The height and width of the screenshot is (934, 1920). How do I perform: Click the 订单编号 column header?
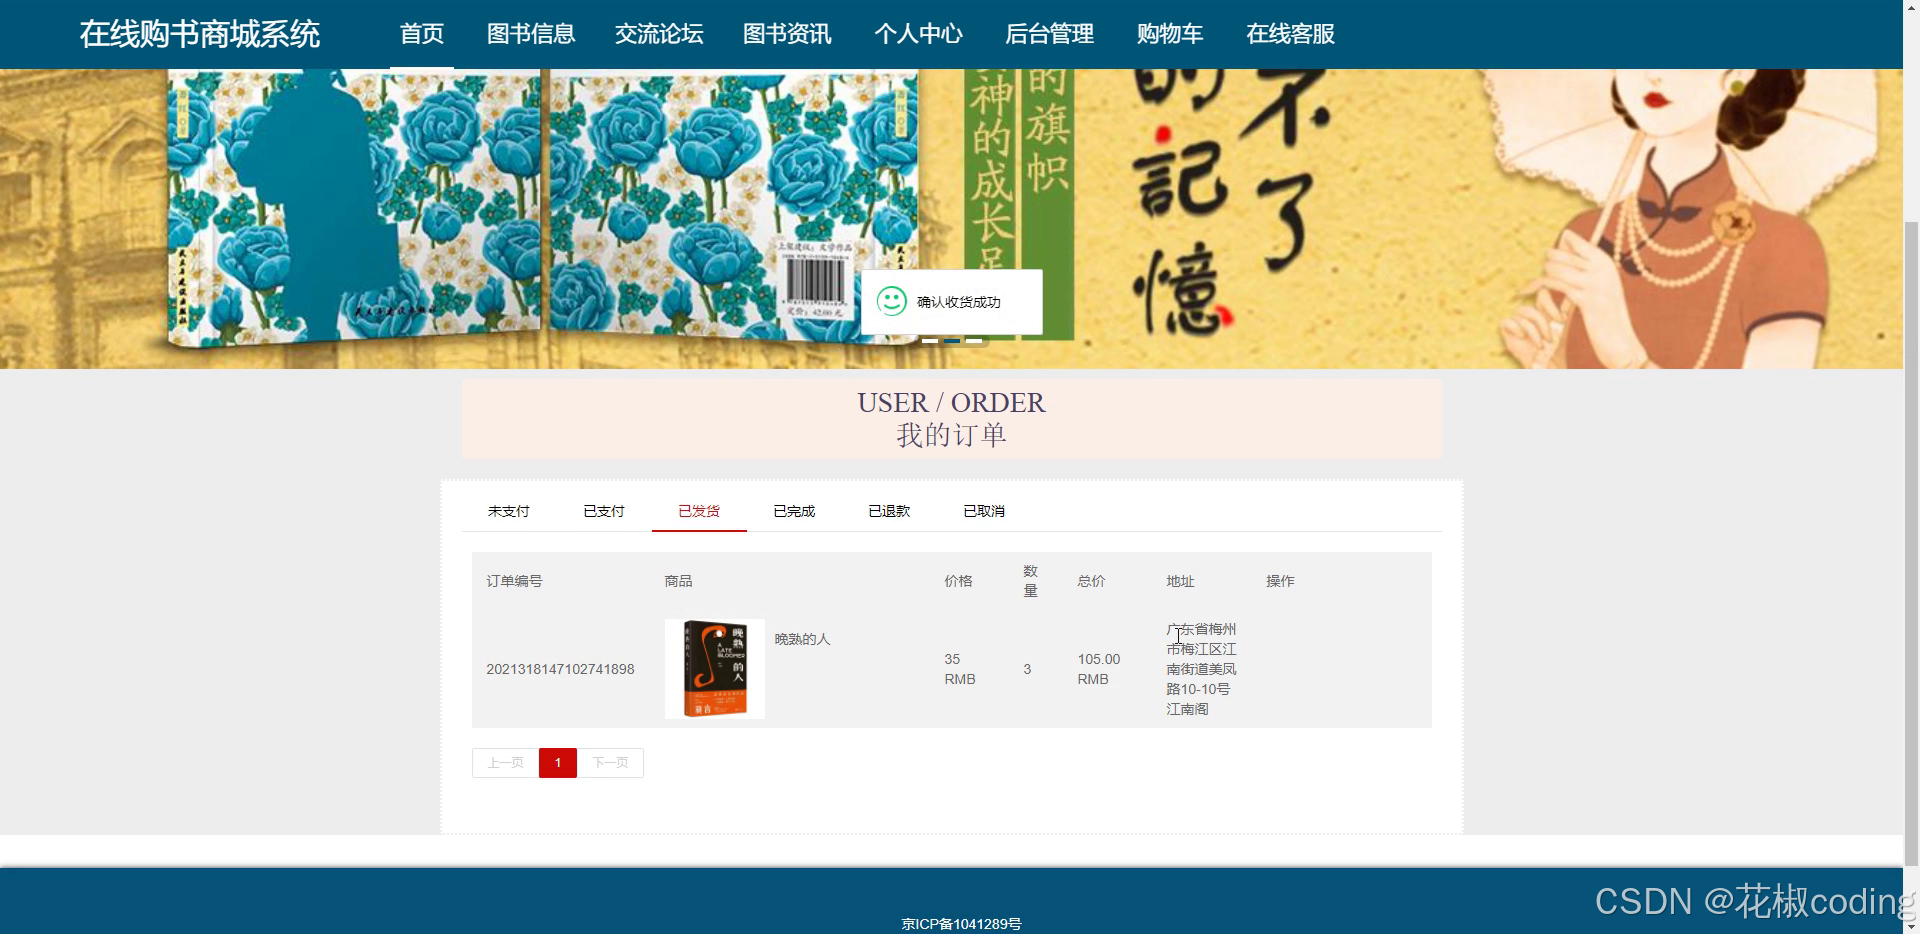click(514, 581)
